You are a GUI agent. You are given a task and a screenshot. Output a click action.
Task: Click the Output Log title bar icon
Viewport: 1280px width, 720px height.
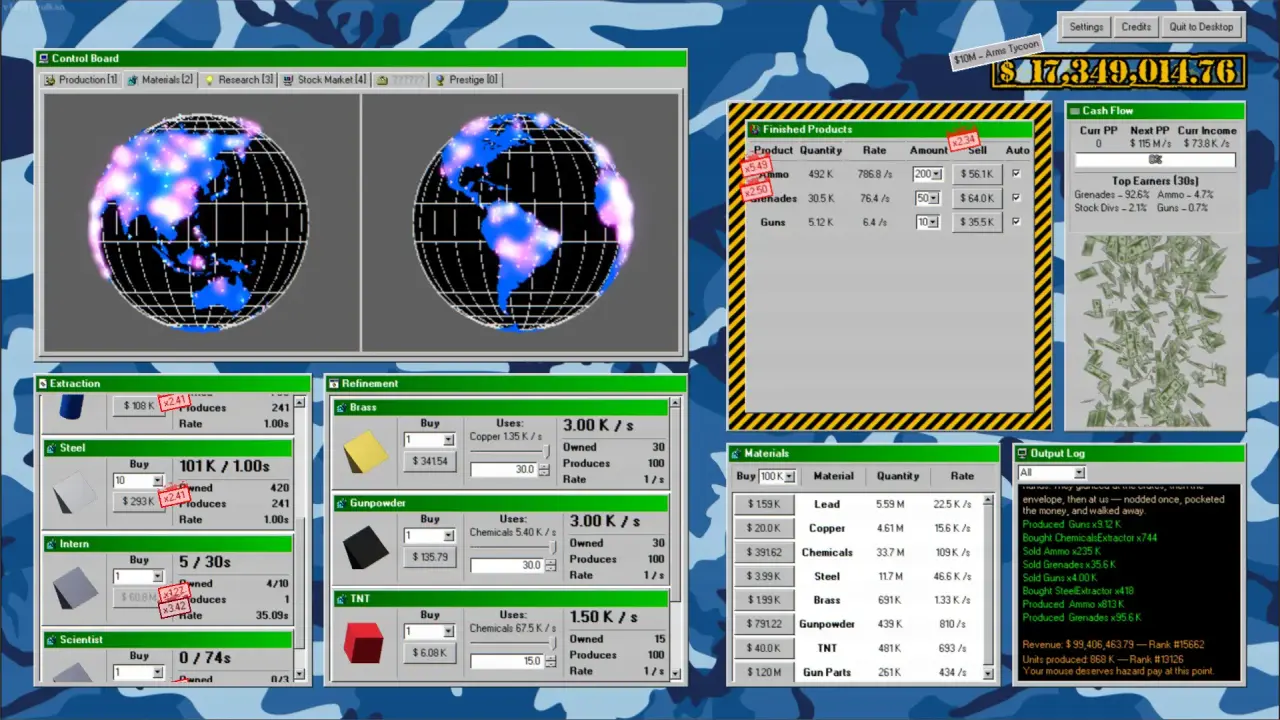(1021, 454)
